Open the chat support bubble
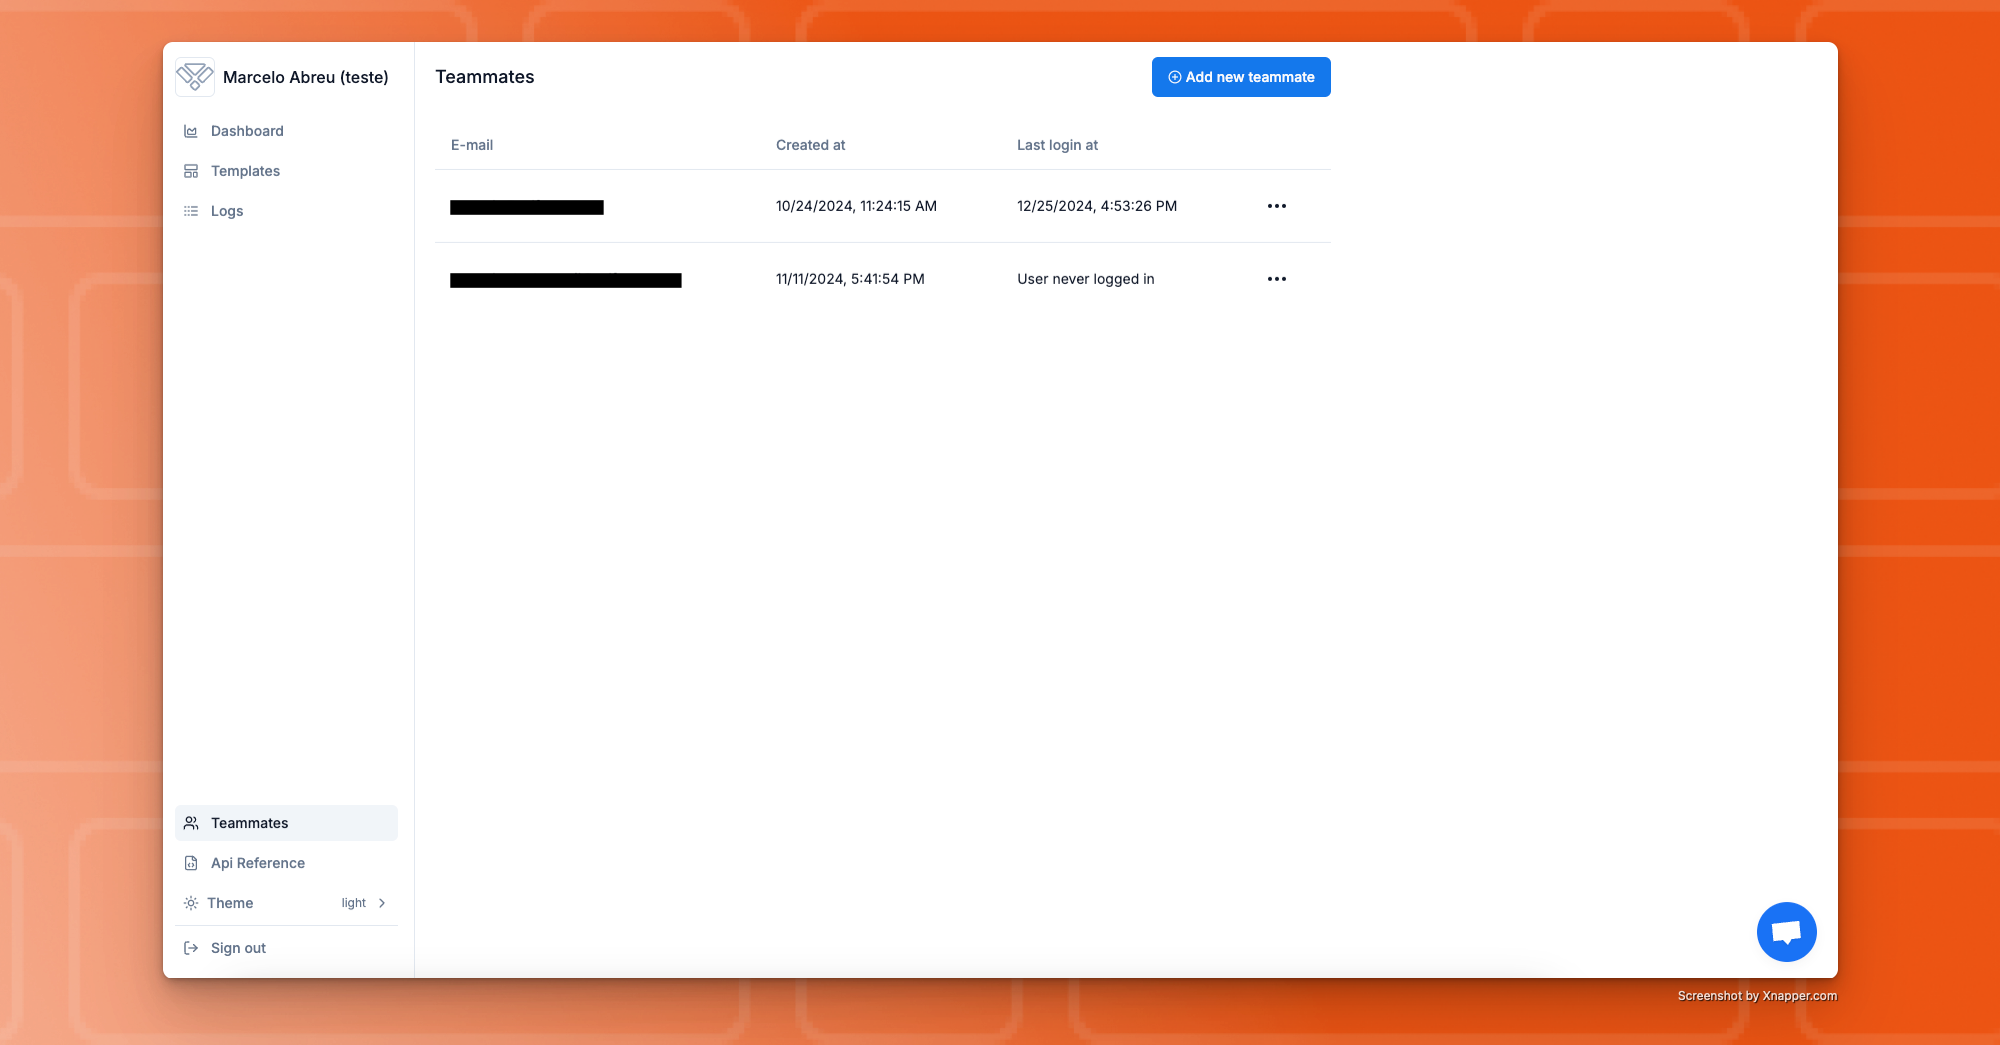2000x1045 pixels. 1786,932
